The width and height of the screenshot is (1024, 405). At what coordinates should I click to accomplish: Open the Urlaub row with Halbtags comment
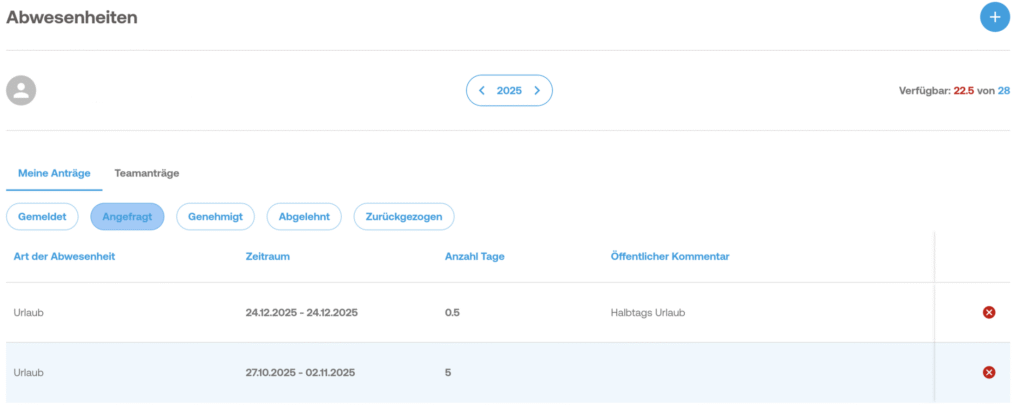pyautogui.click(x=400, y=313)
